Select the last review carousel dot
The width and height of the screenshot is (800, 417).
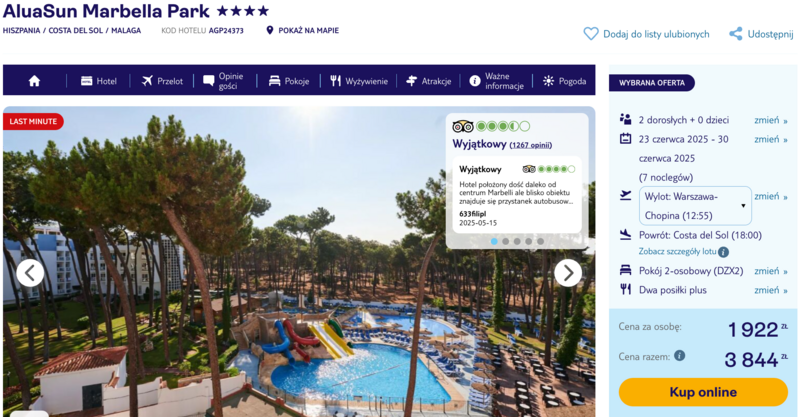pos(540,241)
